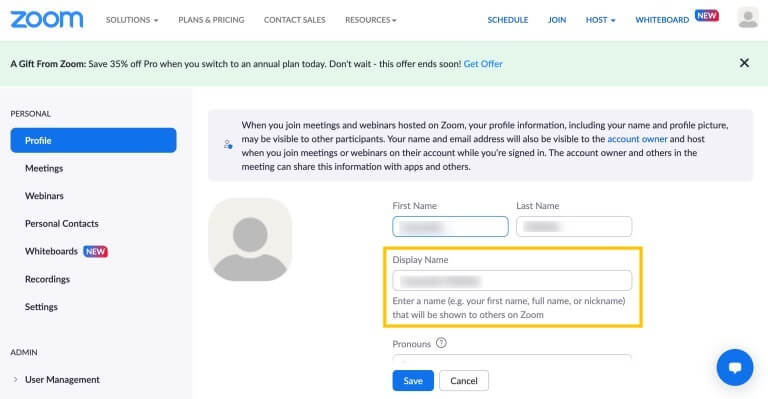
Task: Dismiss the gift offer banner
Action: 744,63
